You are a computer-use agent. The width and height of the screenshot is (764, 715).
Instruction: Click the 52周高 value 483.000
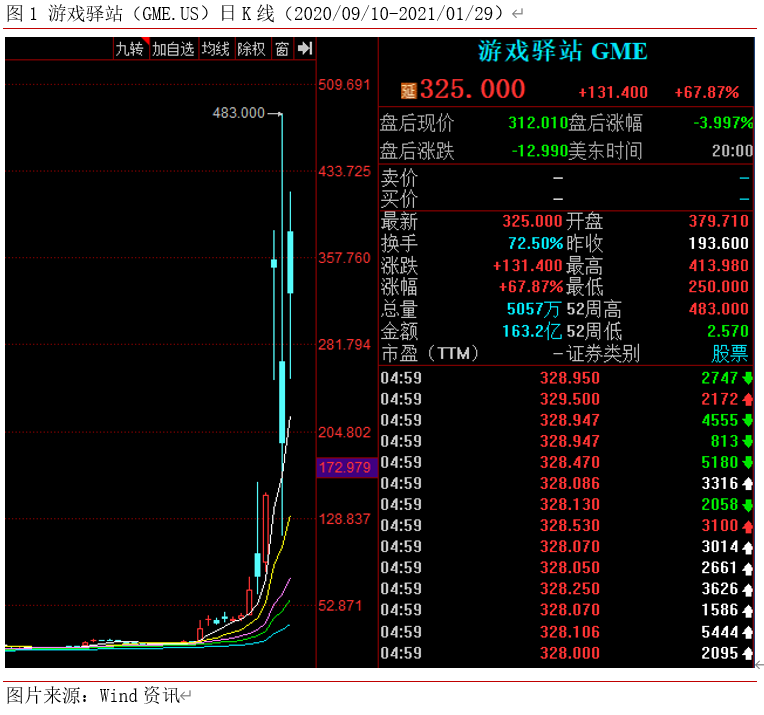coord(719,309)
